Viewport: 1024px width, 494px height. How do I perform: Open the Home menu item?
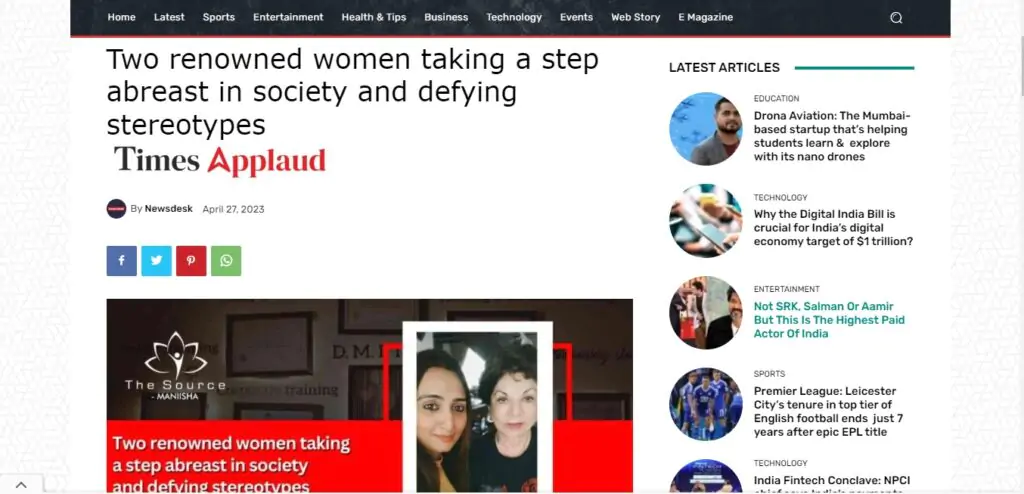[x=121, y=18]
